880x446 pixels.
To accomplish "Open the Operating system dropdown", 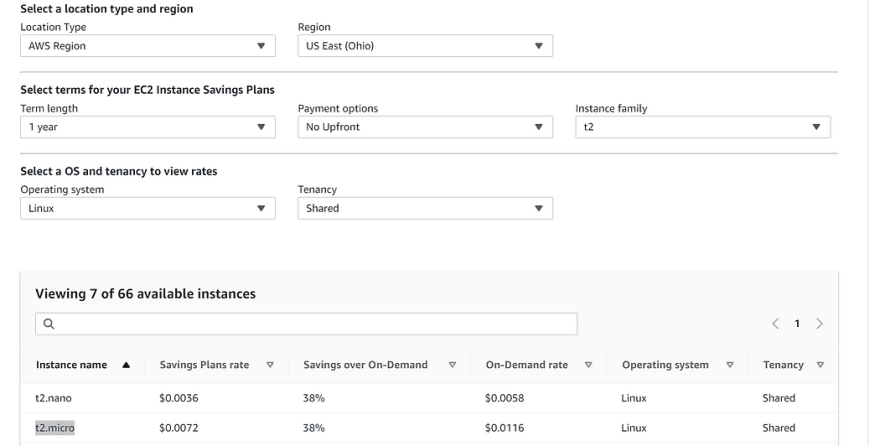I will (x=148, y=208).
